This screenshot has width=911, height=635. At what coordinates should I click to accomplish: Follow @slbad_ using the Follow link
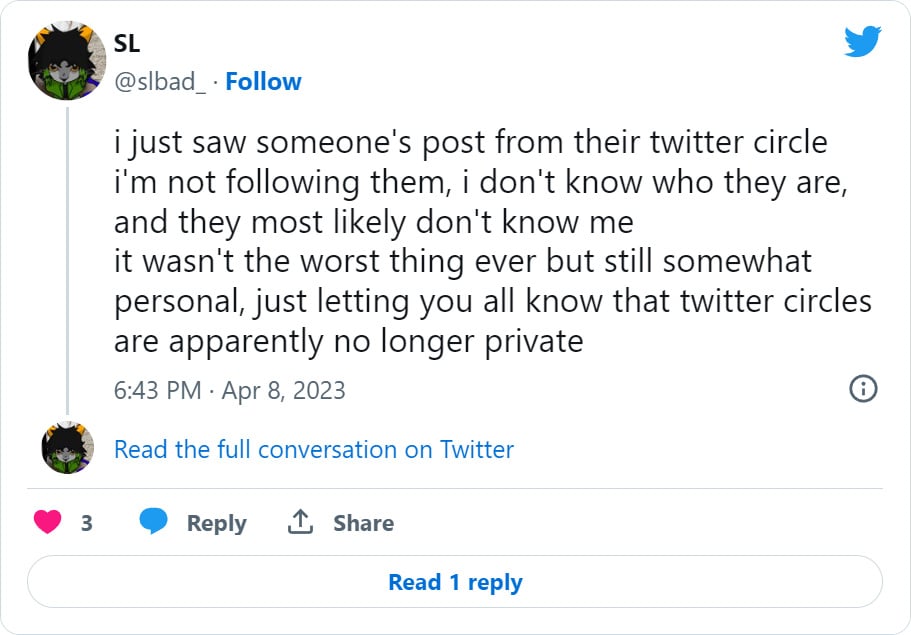coord(263,81)
